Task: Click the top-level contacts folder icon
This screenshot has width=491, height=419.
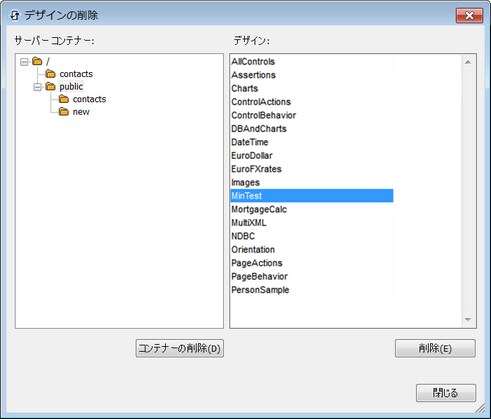Action: (50, 74)
